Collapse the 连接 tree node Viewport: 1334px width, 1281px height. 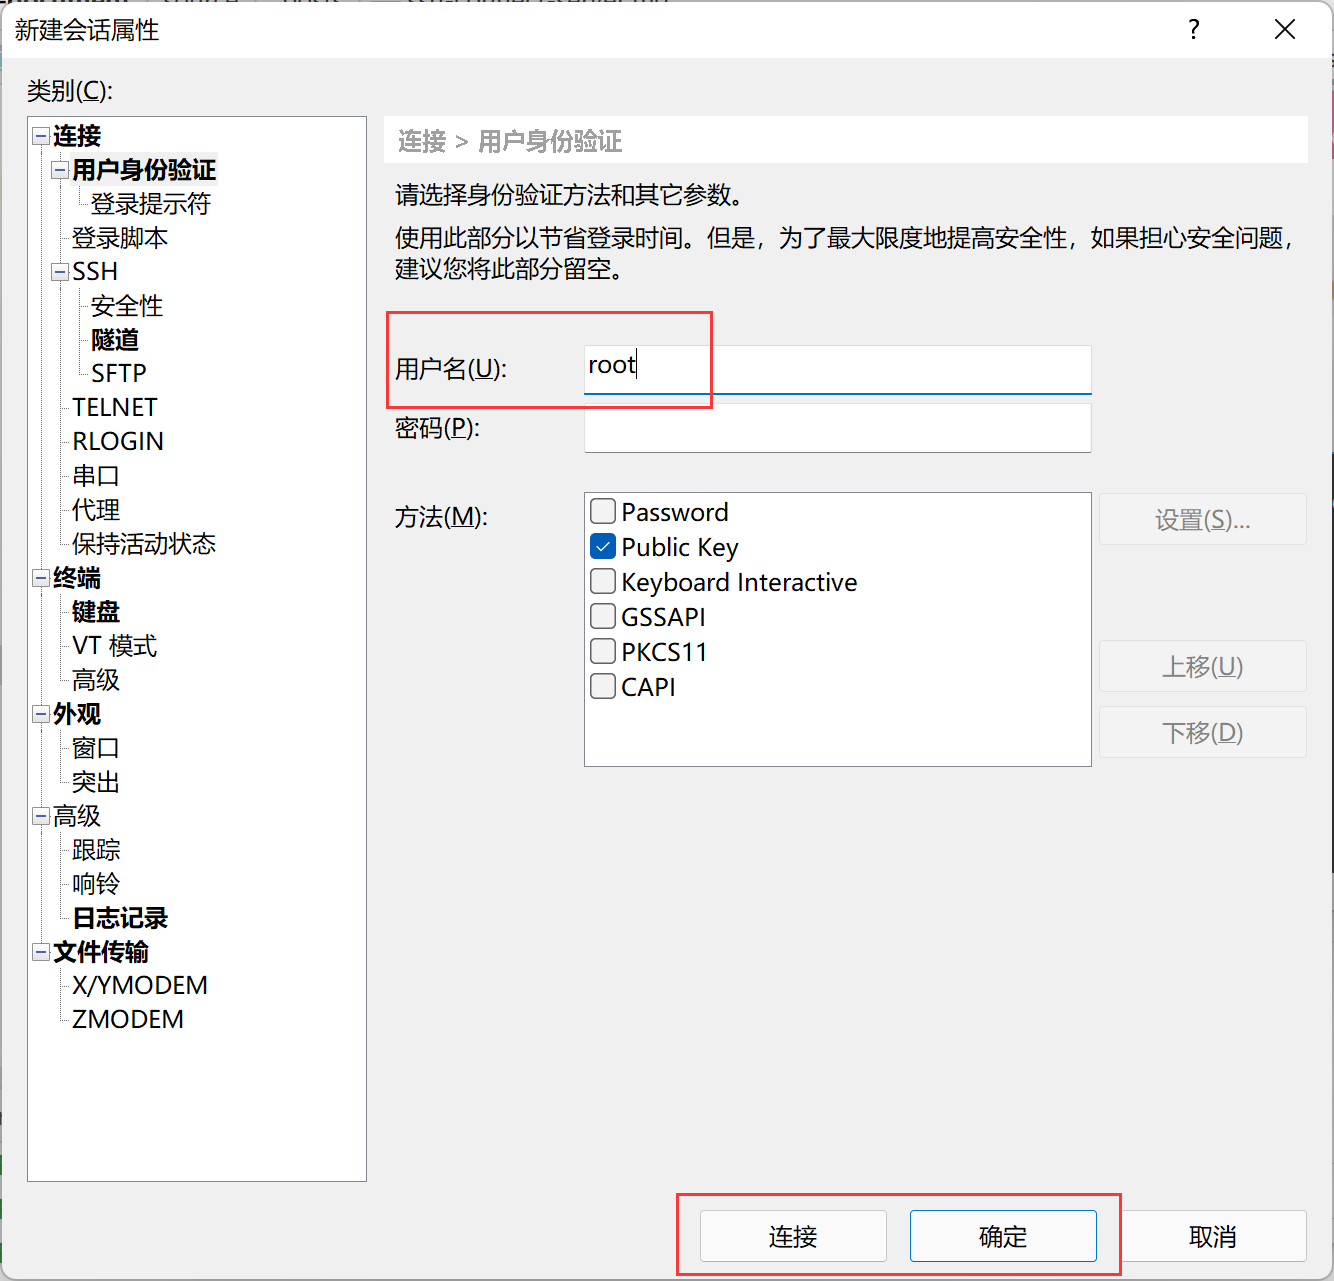[41, 136]
